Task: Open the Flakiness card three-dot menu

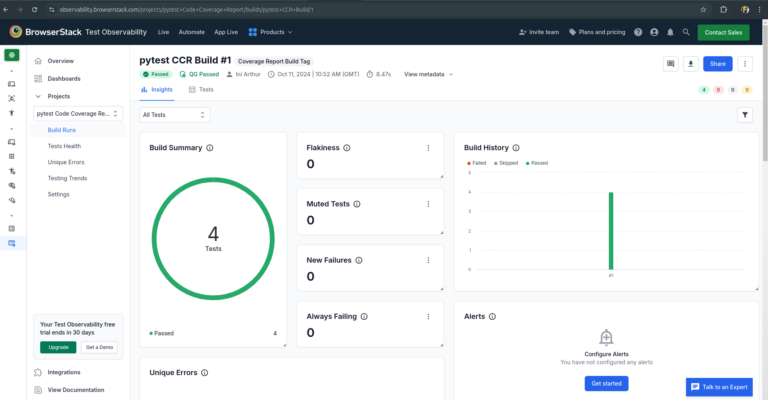Action: click(428, 148)
